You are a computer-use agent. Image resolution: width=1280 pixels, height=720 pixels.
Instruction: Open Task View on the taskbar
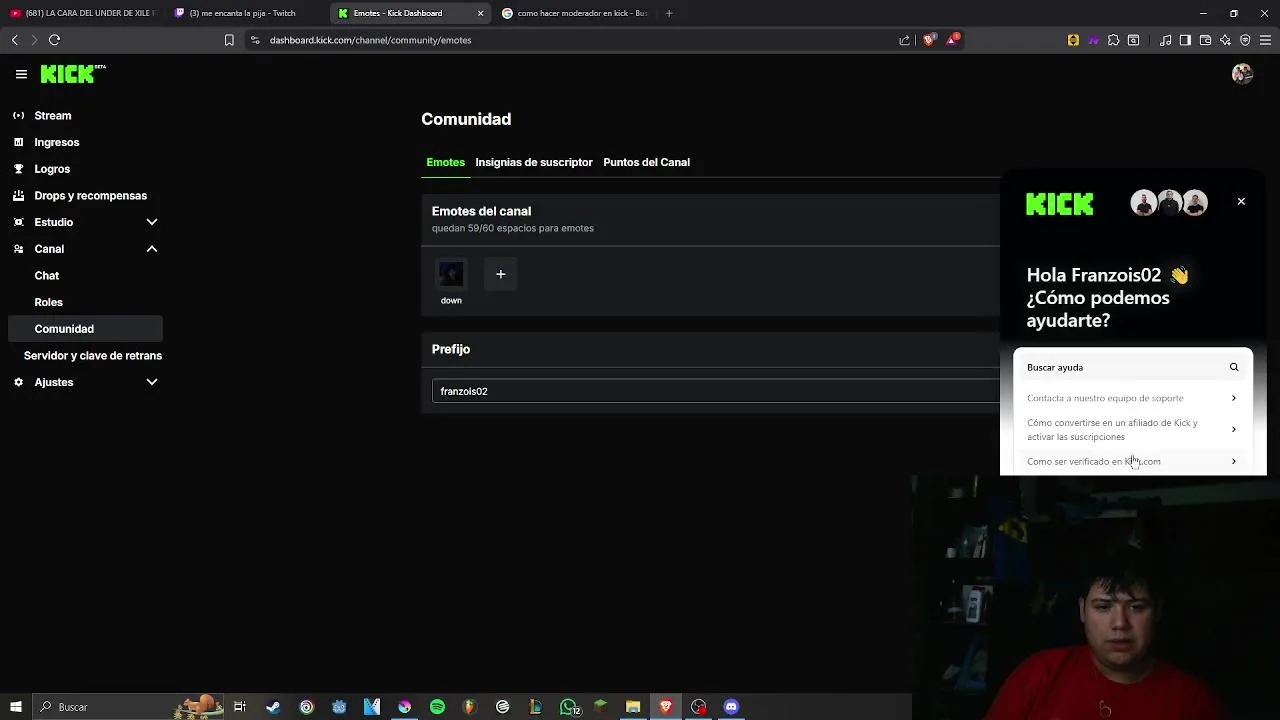coord(240,707)
